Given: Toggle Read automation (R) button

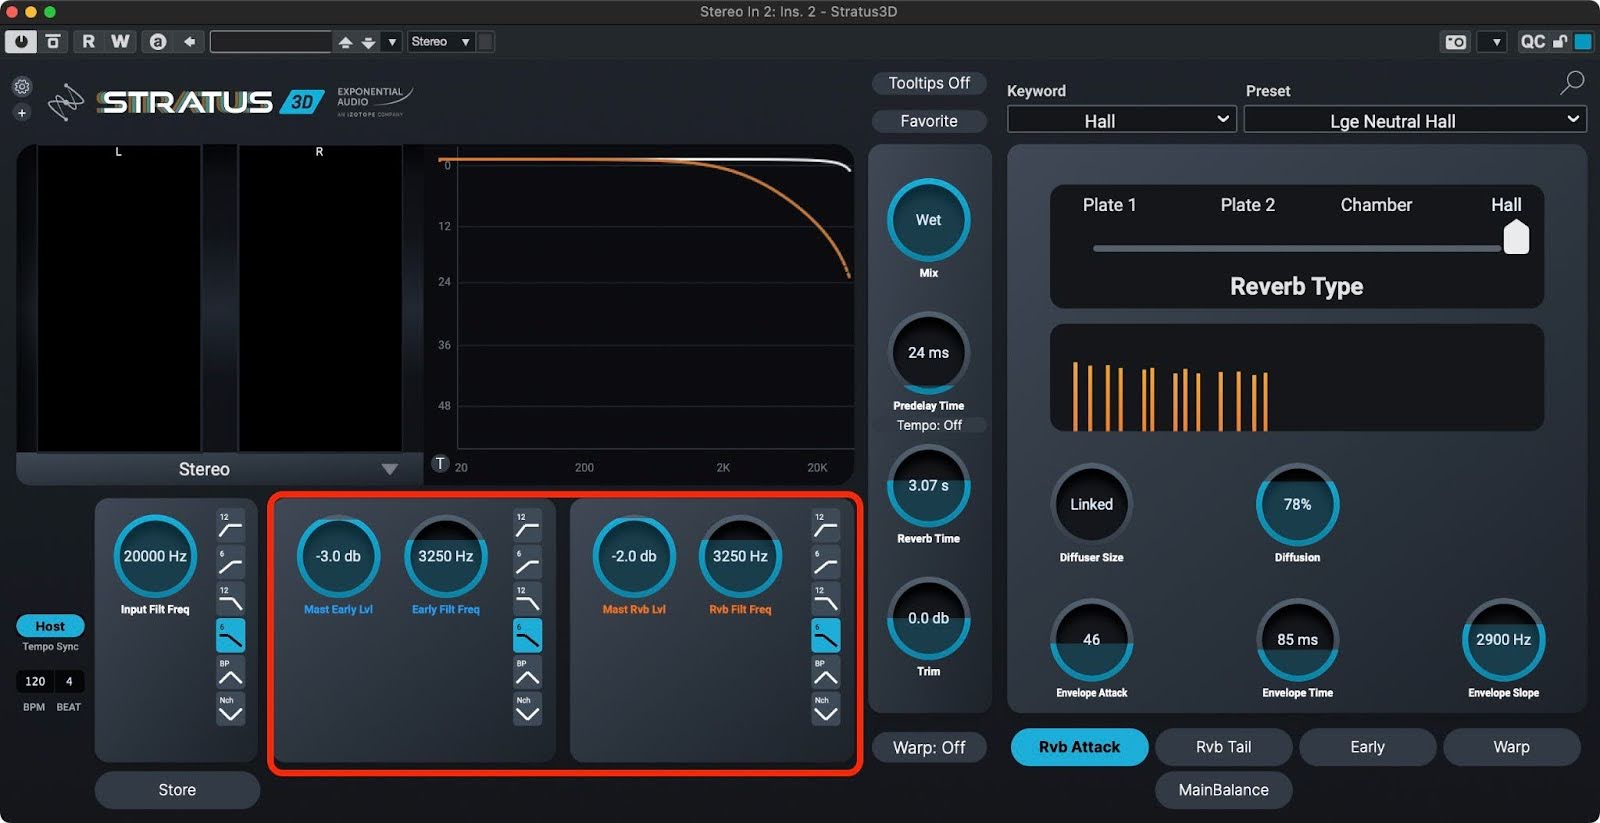Looking at the screenshot, I should (88, 42).
